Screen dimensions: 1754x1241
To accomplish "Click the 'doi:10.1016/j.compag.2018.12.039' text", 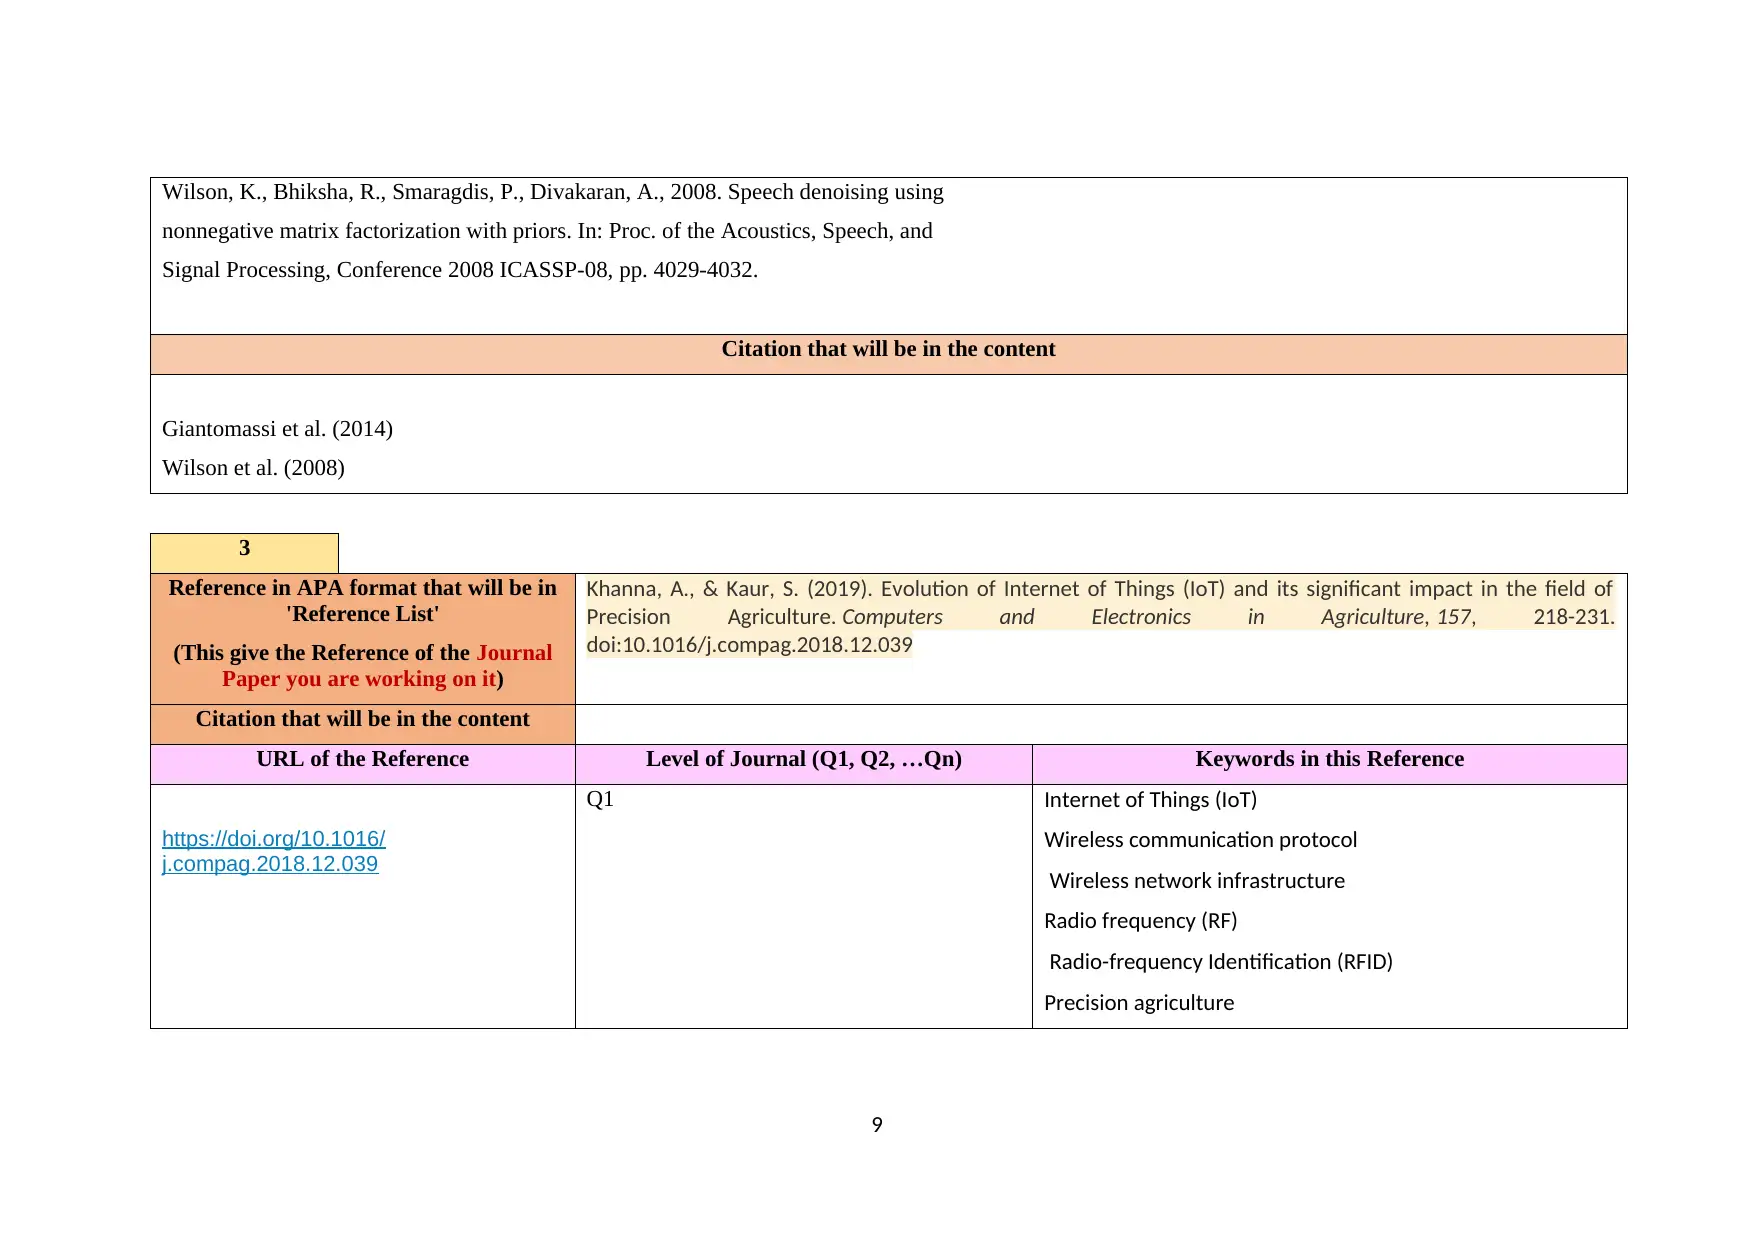I will click(x=749, y=645).
